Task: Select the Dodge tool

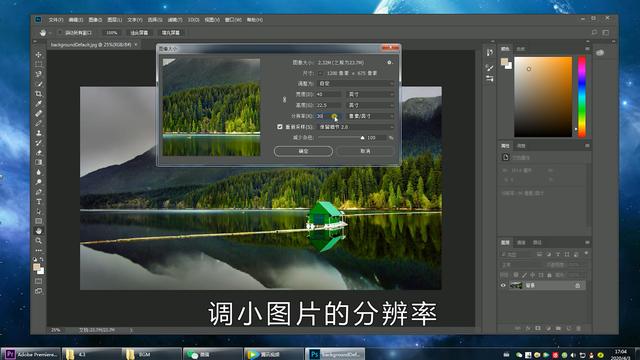Action: (x=39, y=182)
